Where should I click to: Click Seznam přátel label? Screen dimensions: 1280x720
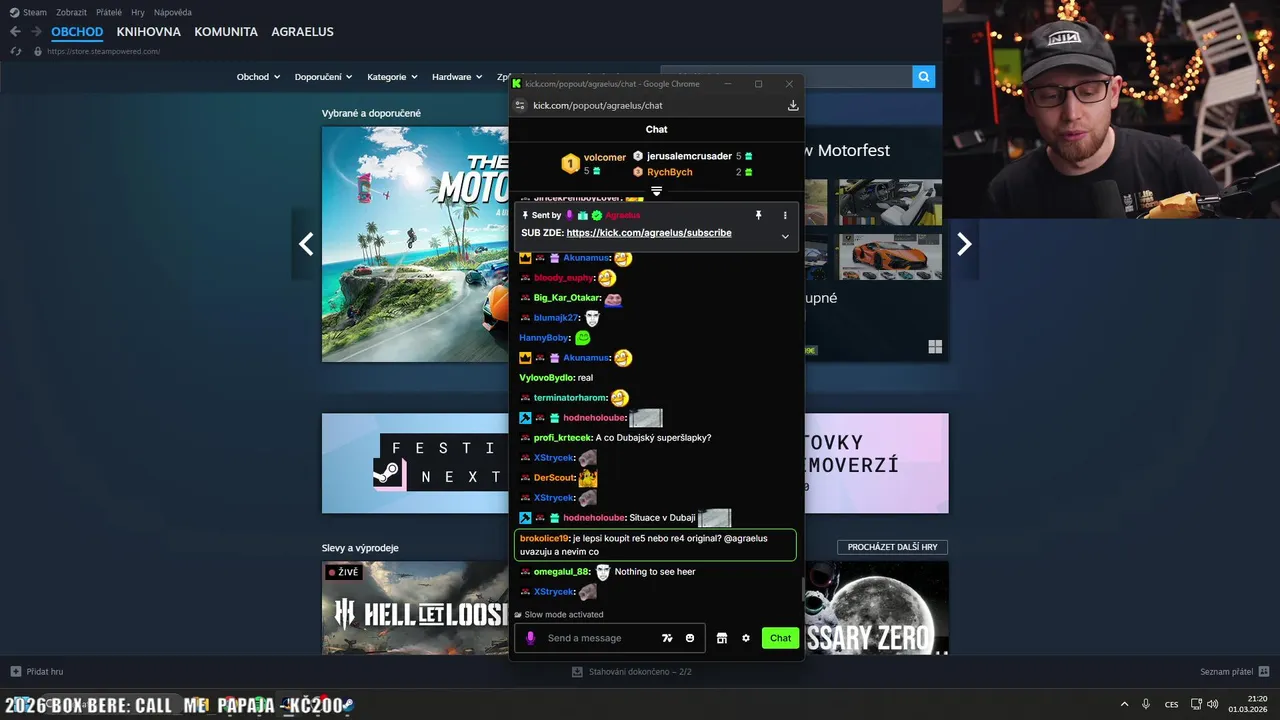[x=1226, y=672]
